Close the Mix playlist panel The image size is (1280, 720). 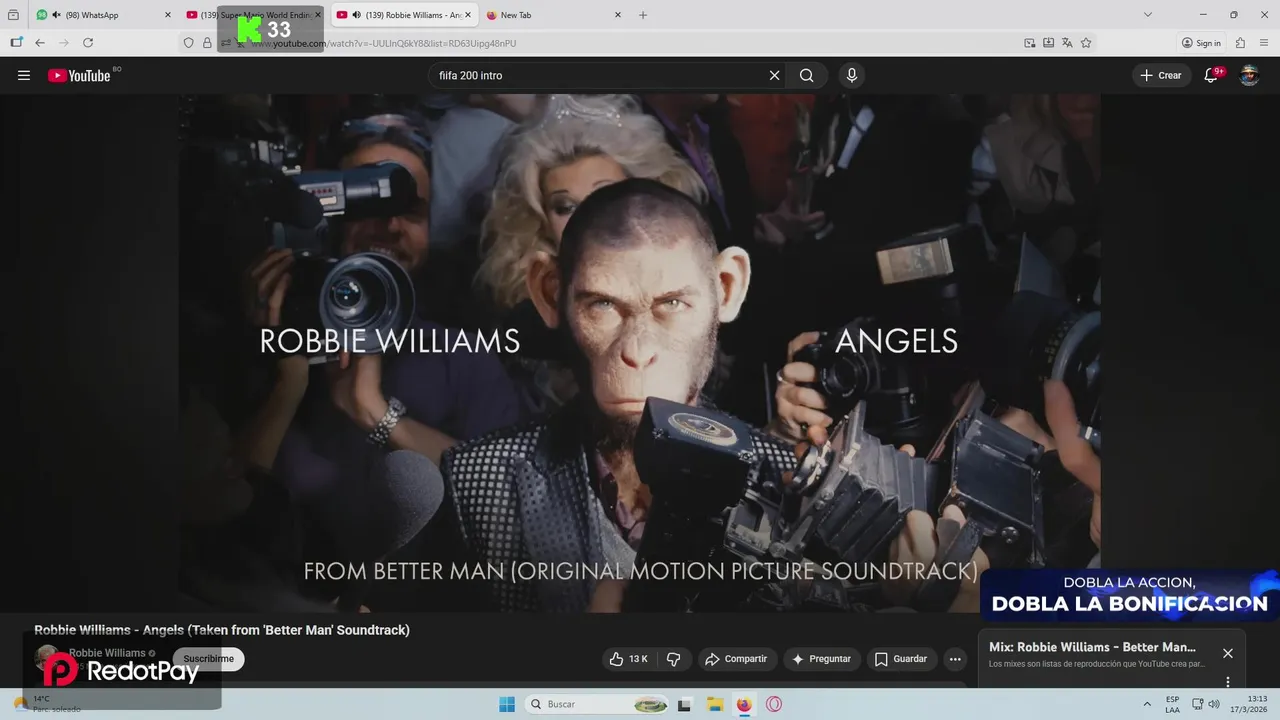1228,653
